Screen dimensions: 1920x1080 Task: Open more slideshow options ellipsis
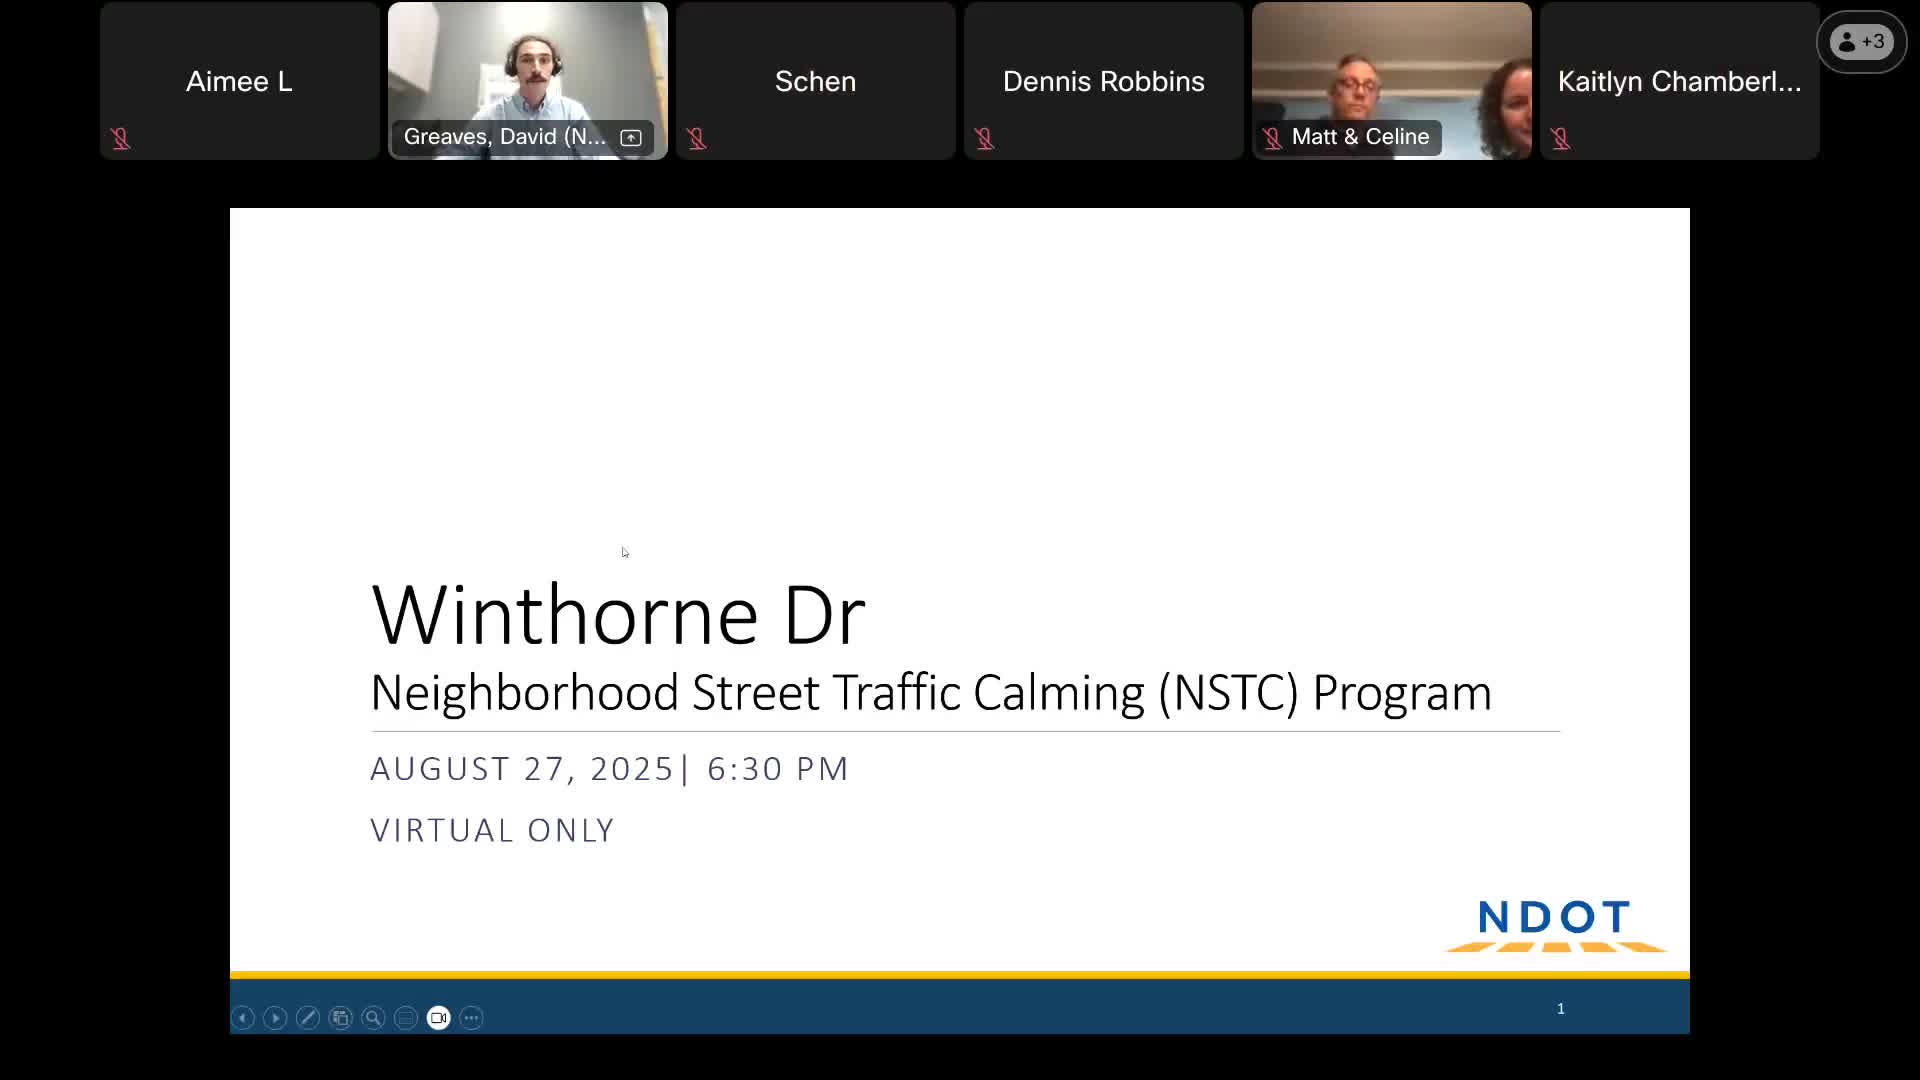coord(471,1018)
